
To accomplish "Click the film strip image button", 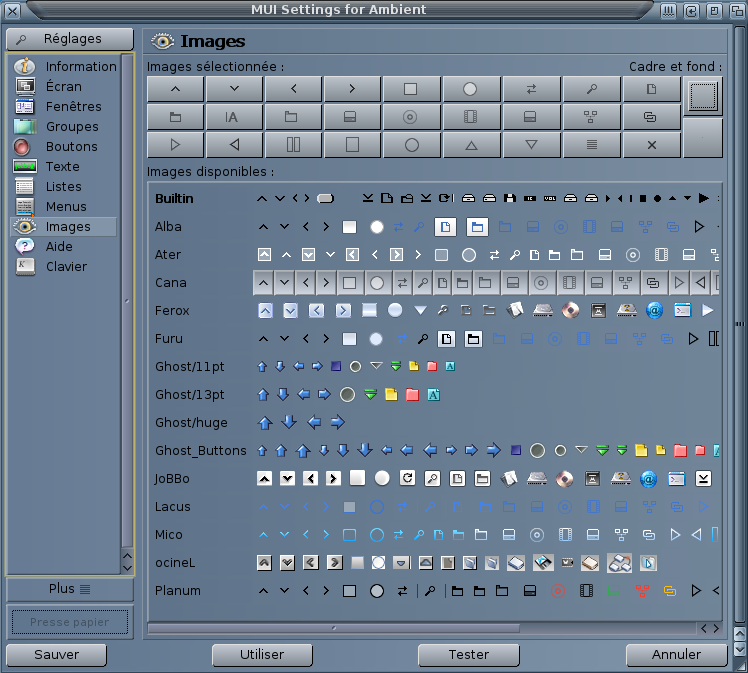I will pos(471,117).
